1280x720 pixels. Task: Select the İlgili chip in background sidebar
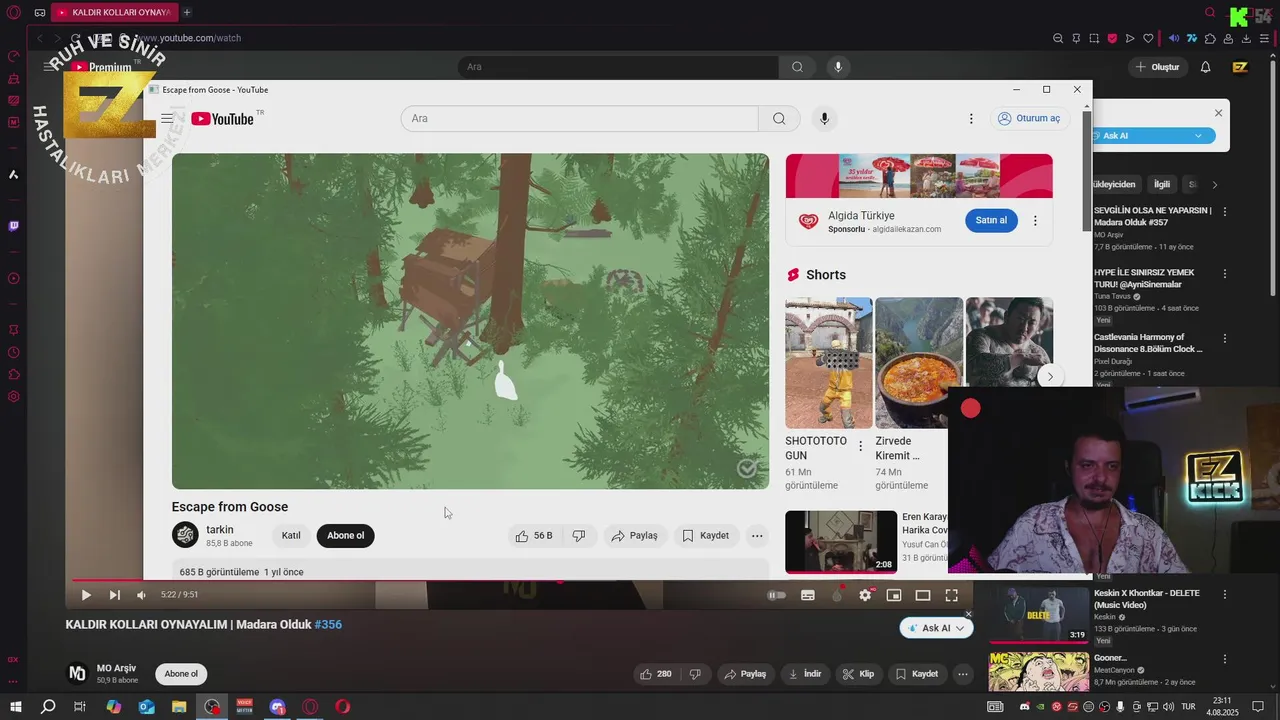(1162, 185)
